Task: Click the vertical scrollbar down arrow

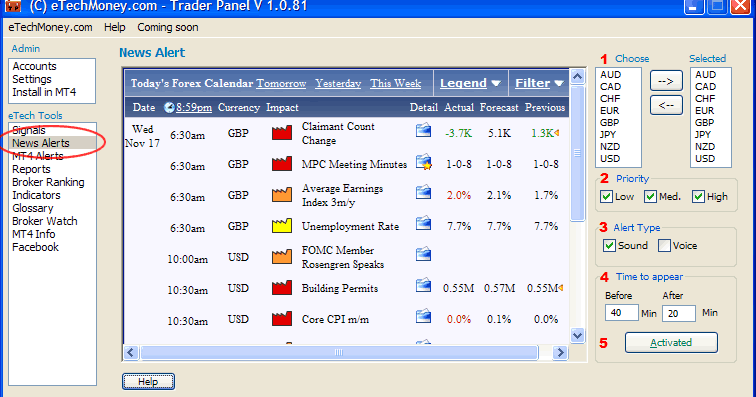Action: [577, 335]
